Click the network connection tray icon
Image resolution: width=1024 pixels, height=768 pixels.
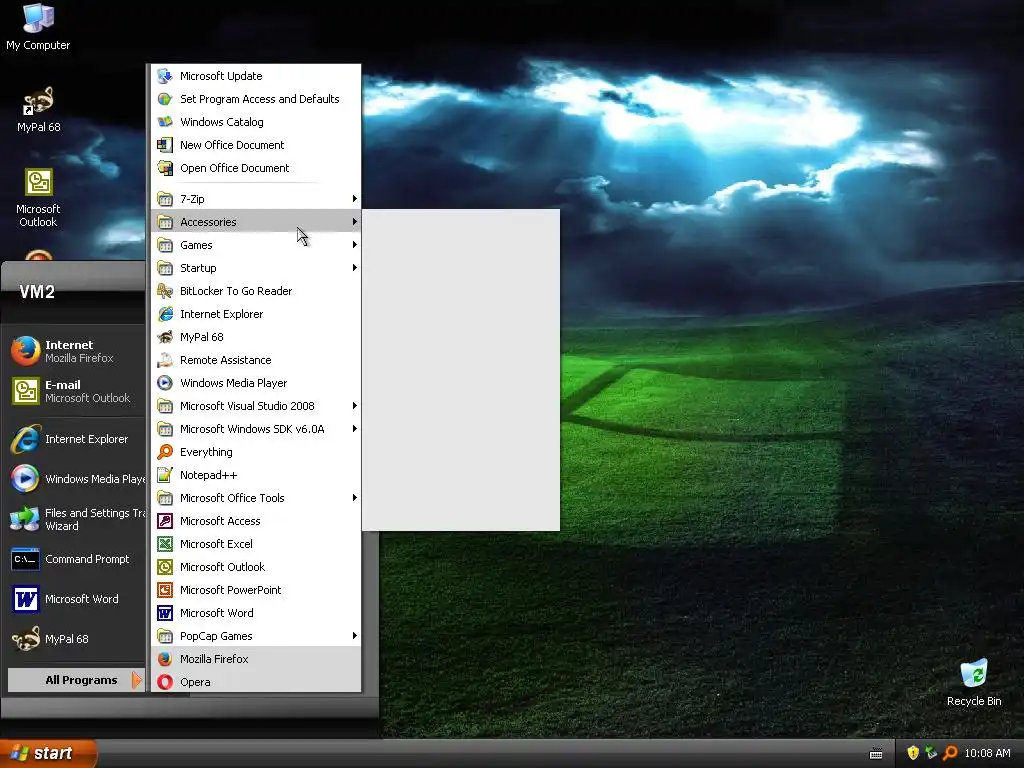tap(932, 753)
